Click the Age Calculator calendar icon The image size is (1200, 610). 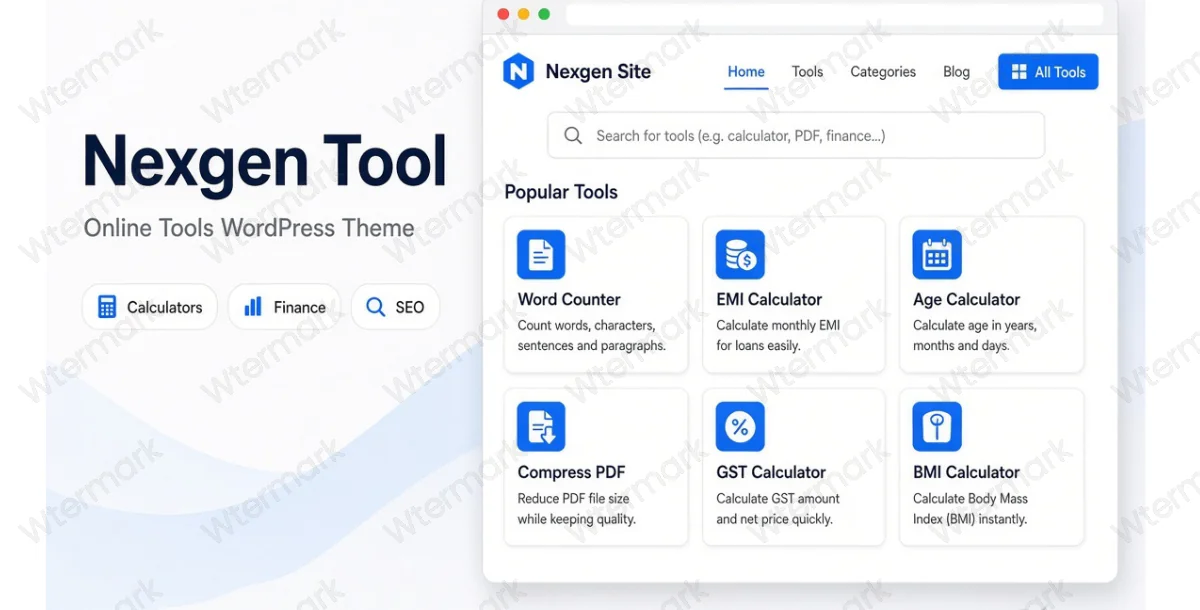click(x=937, y=255)
